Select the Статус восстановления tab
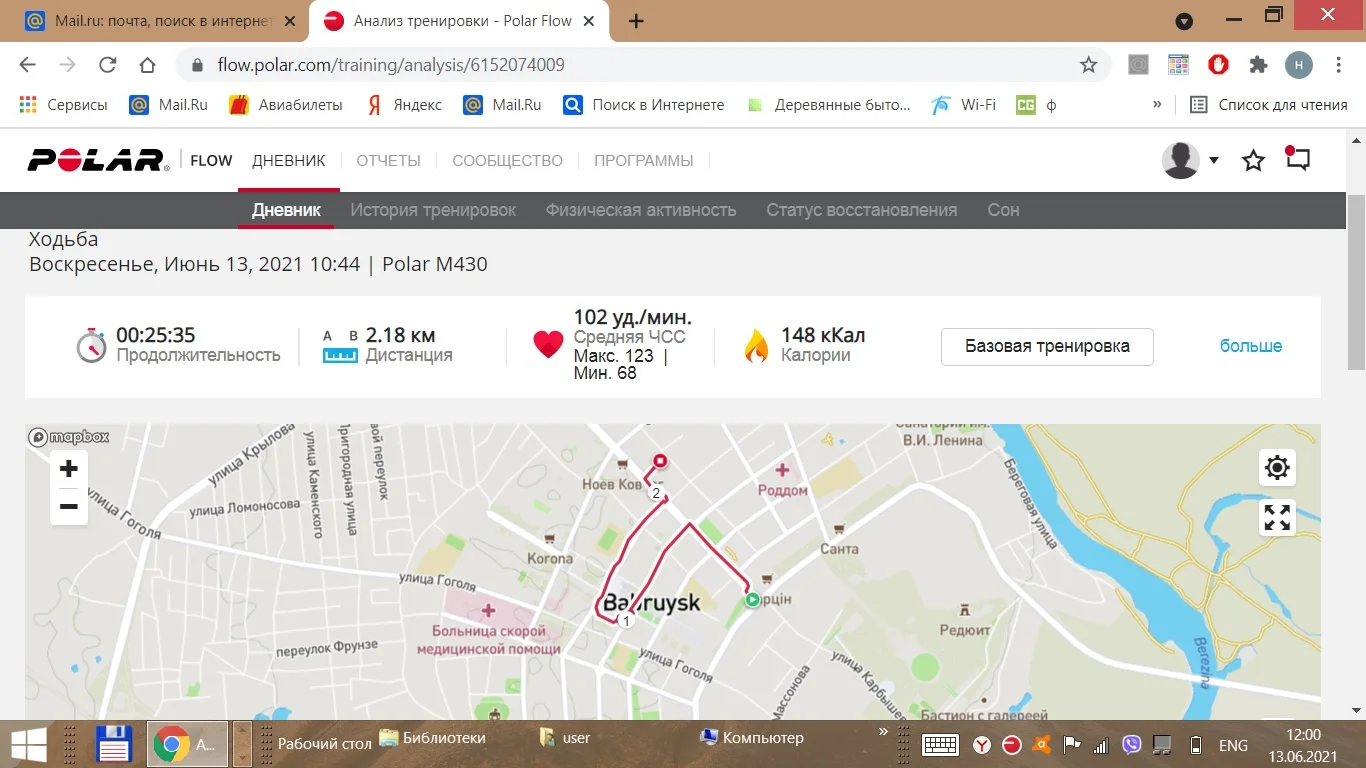Image resolution: width=1366 pixels, height=768 pixels. [x=862, y=210]
